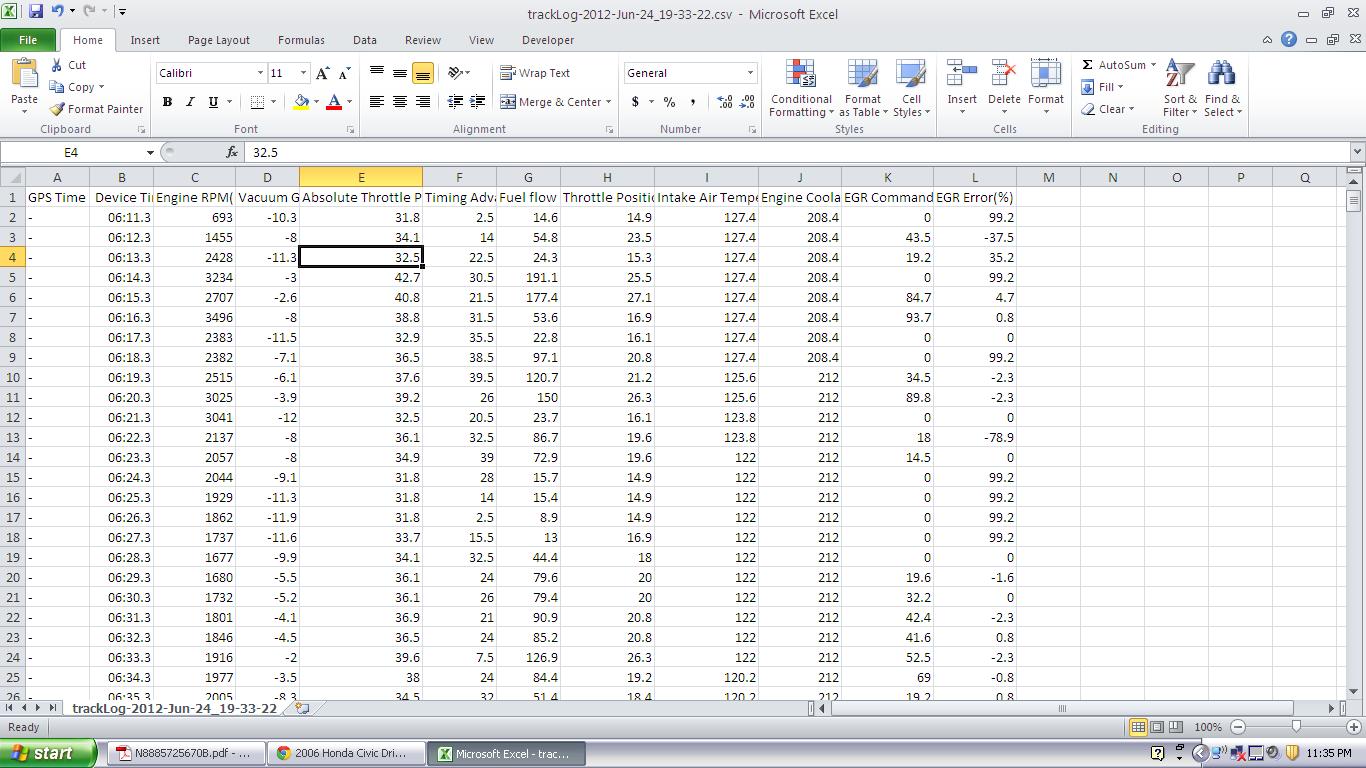Open the Formulas ribbon tab

301,40
